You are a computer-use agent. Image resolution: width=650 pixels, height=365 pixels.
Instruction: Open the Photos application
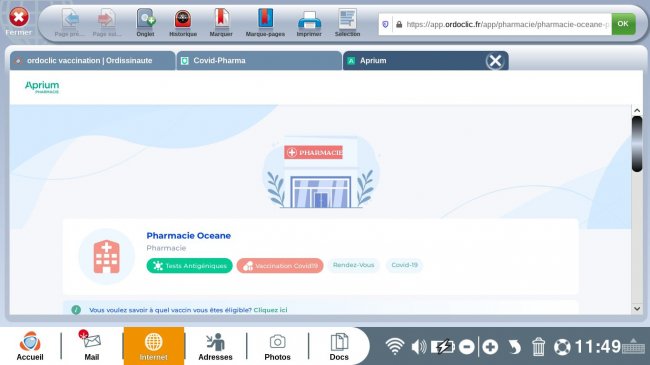[277, 346]
